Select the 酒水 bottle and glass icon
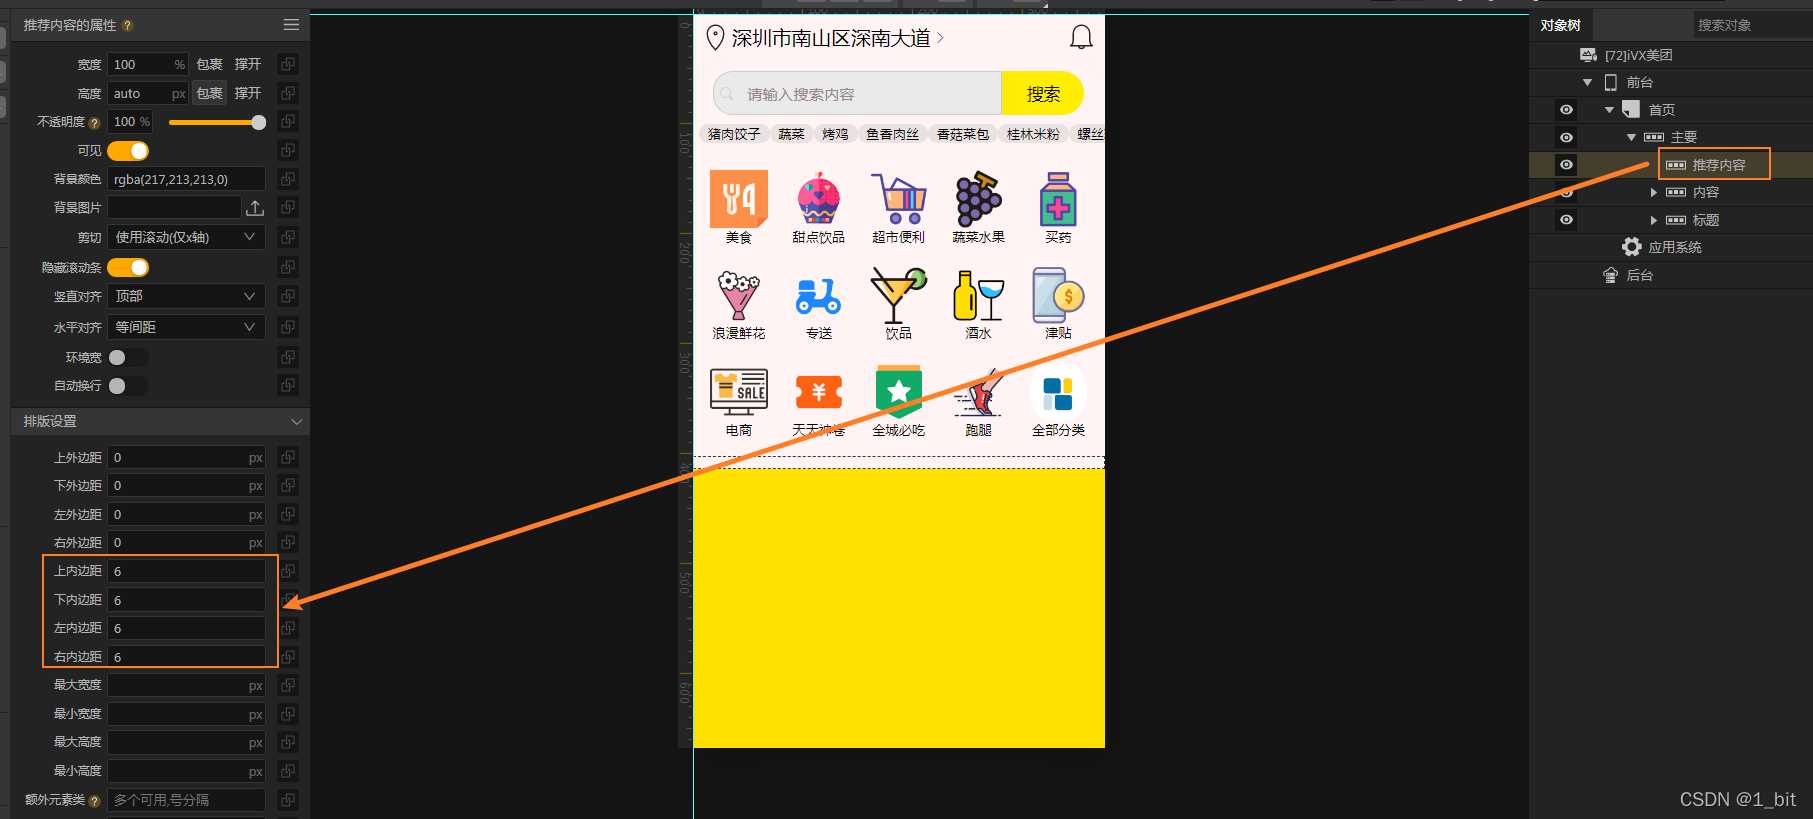Viewport: 1813px width, 819px height. click(x=978, y=295)
